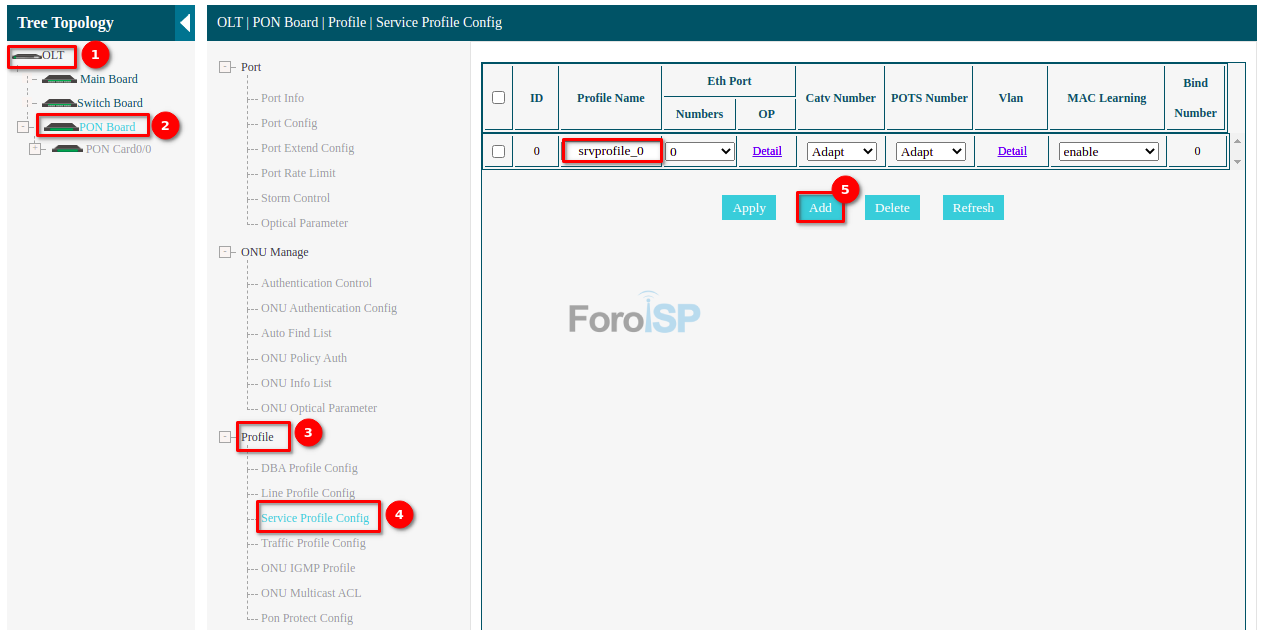Toggle the select-all checkbox in table header
Screen dimensions: 1271x630
pyautogui.click(x=498, y=98)
